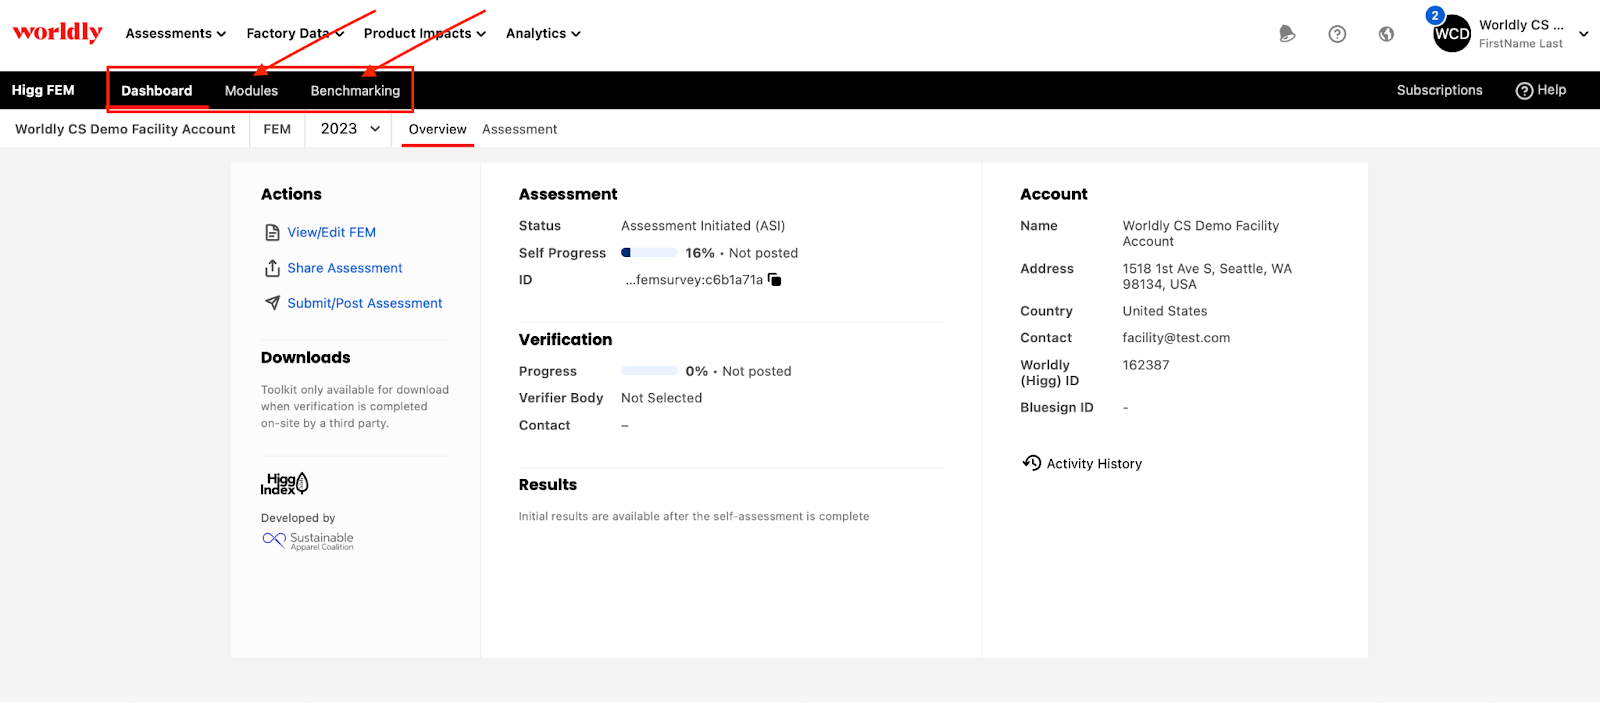Image resolution: width=1600 pixels, height=704 pixels.
Task: Click the Higg Index logo
Action: coord(285,484)
